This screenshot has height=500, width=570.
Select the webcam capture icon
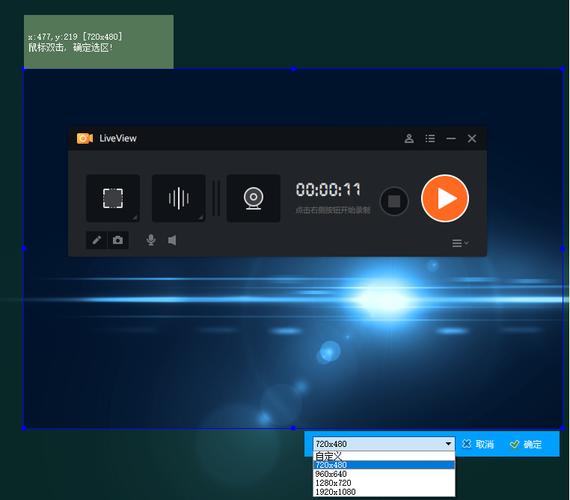pos(253,198)
